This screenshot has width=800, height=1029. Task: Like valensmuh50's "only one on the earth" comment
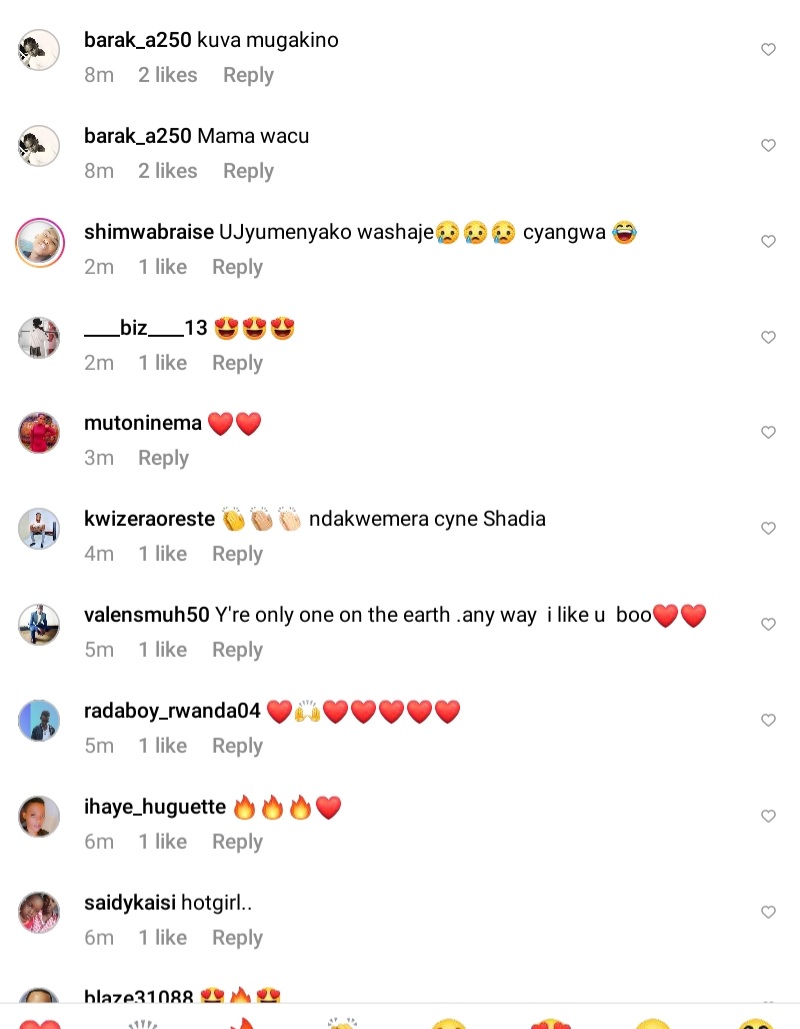768,625
